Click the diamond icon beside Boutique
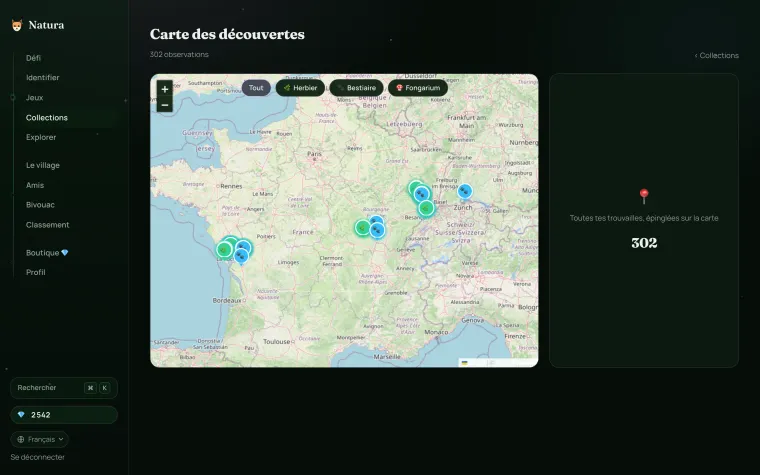This screenshot has height=475, width=760. click(65, 253)
